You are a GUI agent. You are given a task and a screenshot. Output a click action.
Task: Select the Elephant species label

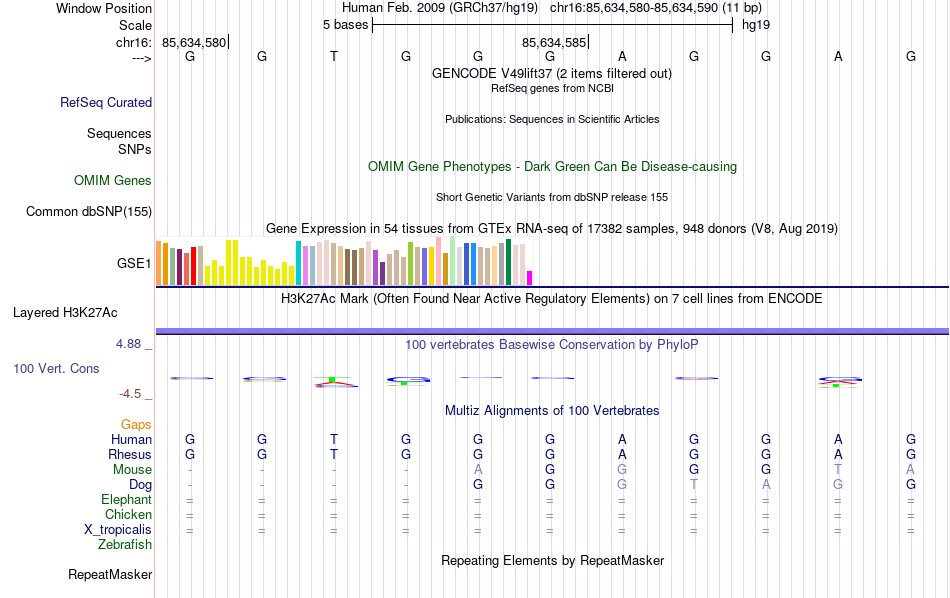126,499
